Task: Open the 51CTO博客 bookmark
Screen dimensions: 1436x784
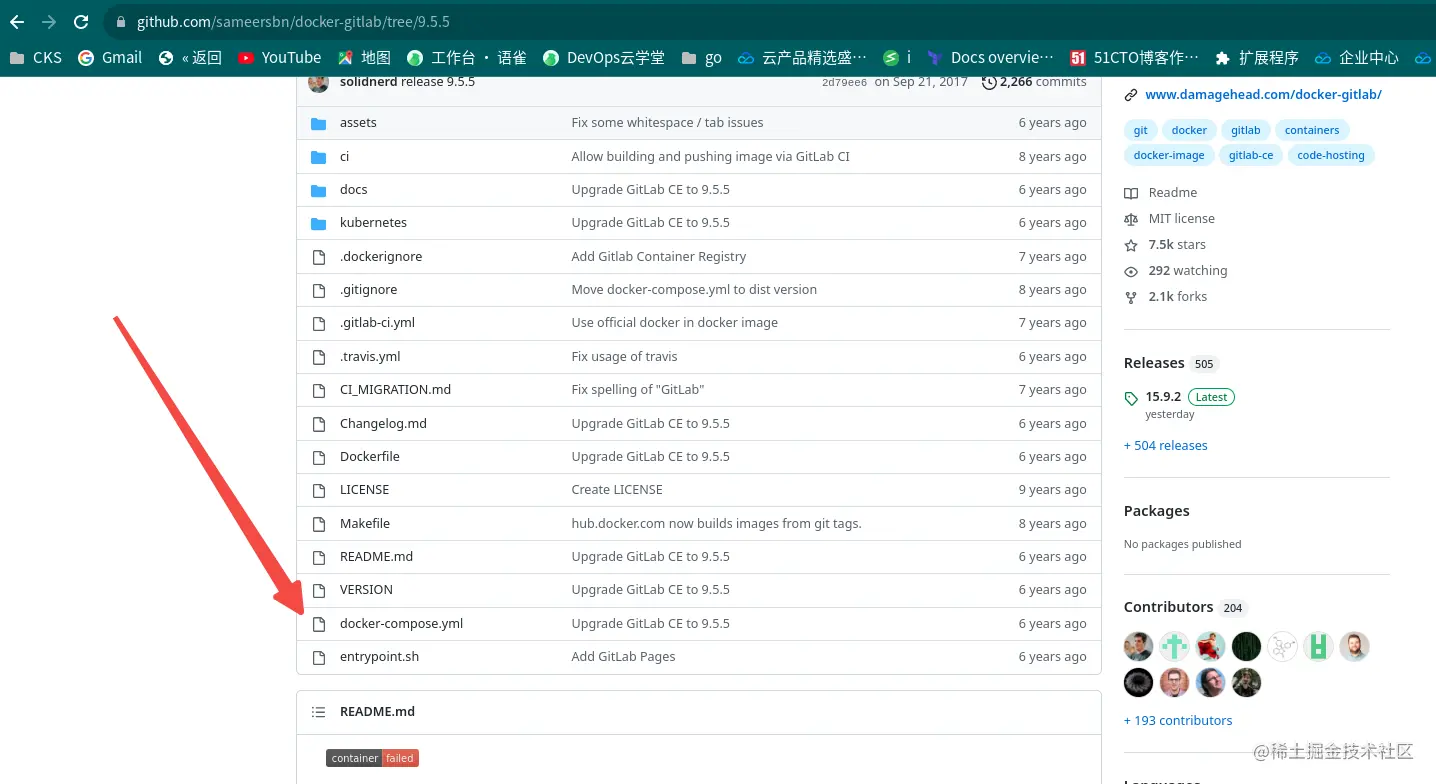Action: point(1134,58)
